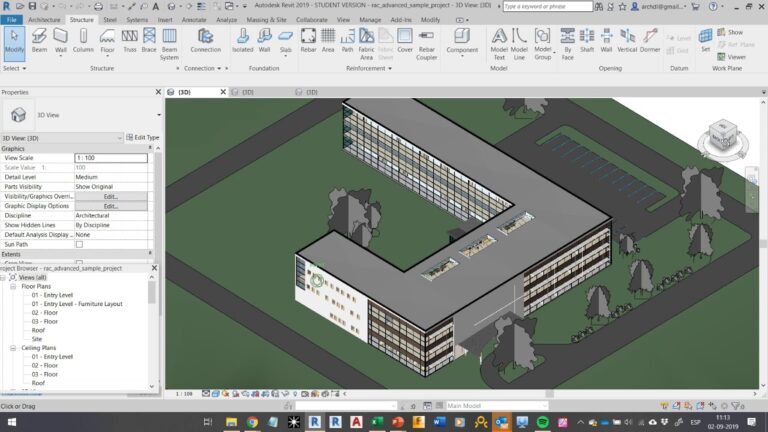Image resolution: width=768 pixels, height=432 pixels.
Task: Open the Component tool
Action: (462, 41)
